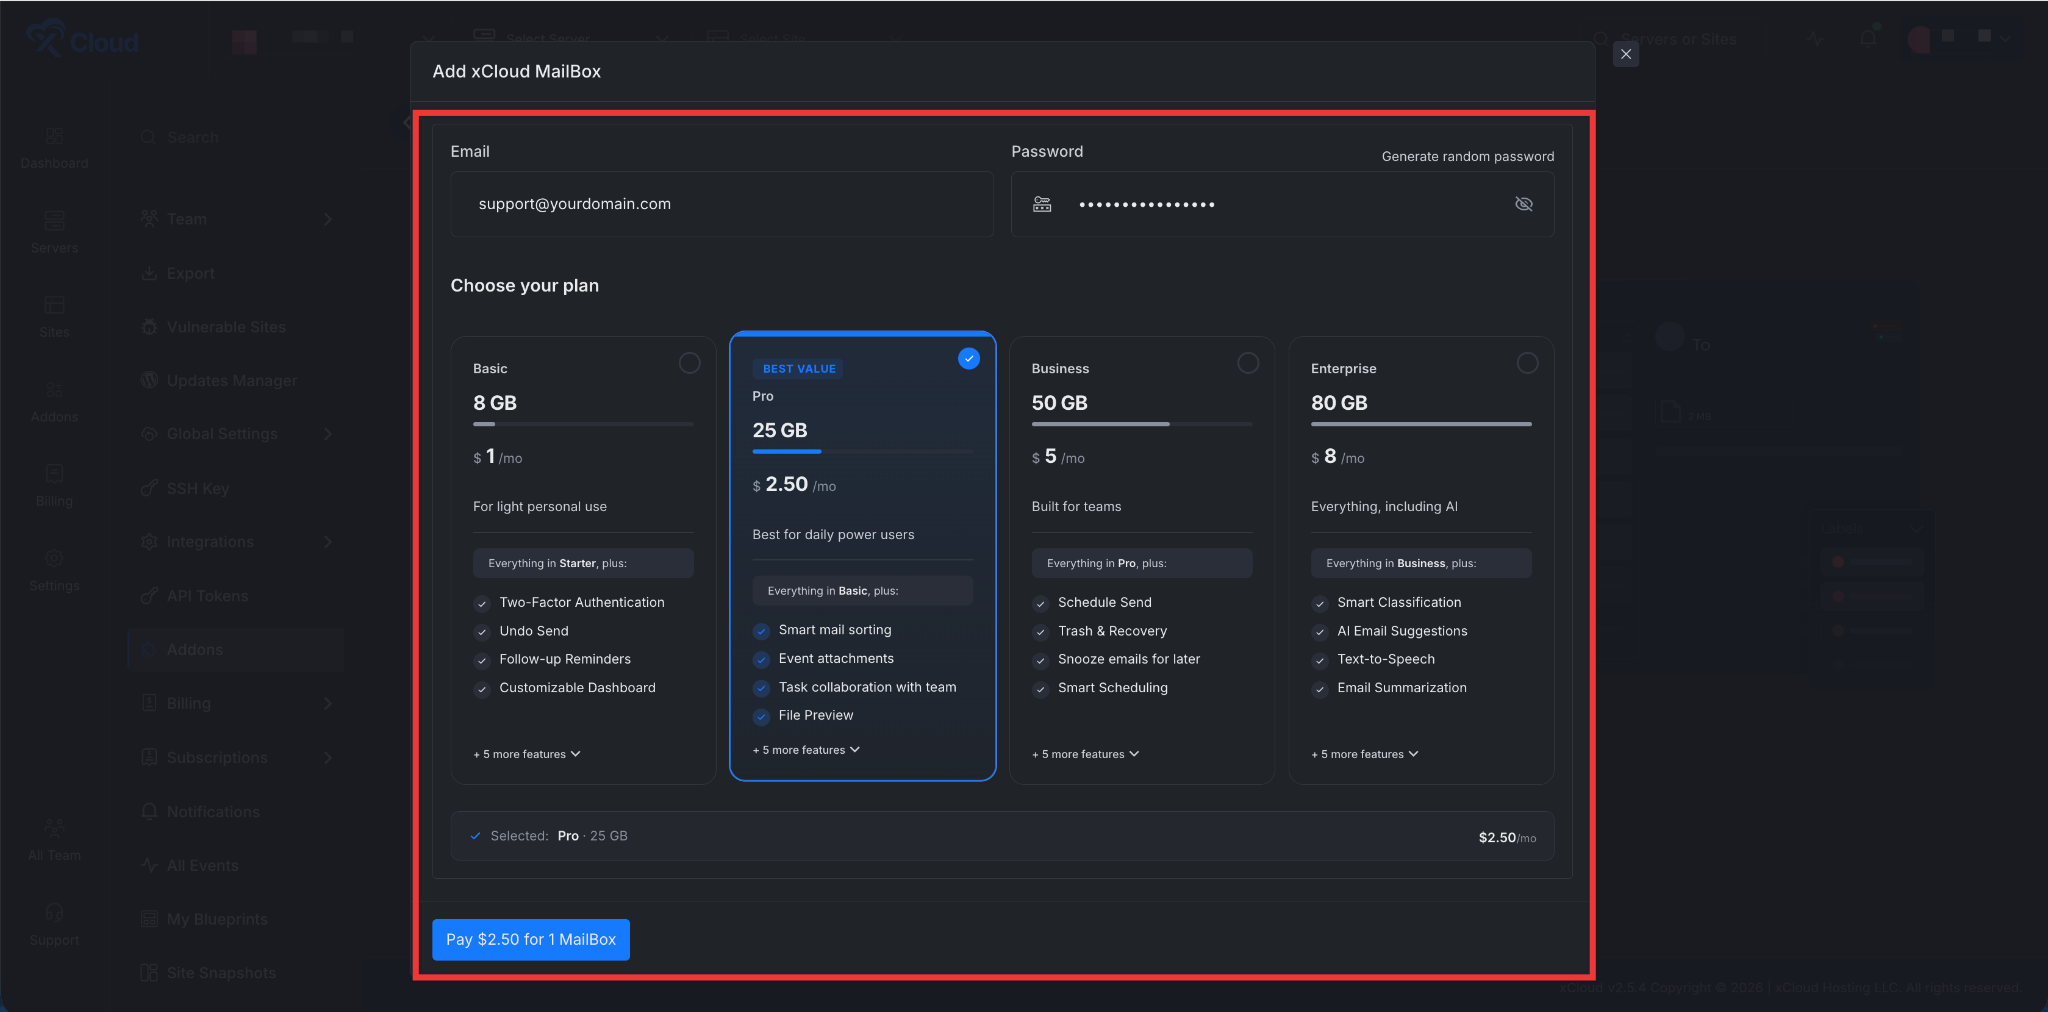
Task: Open All Team in the left rail
Action: 54,841
